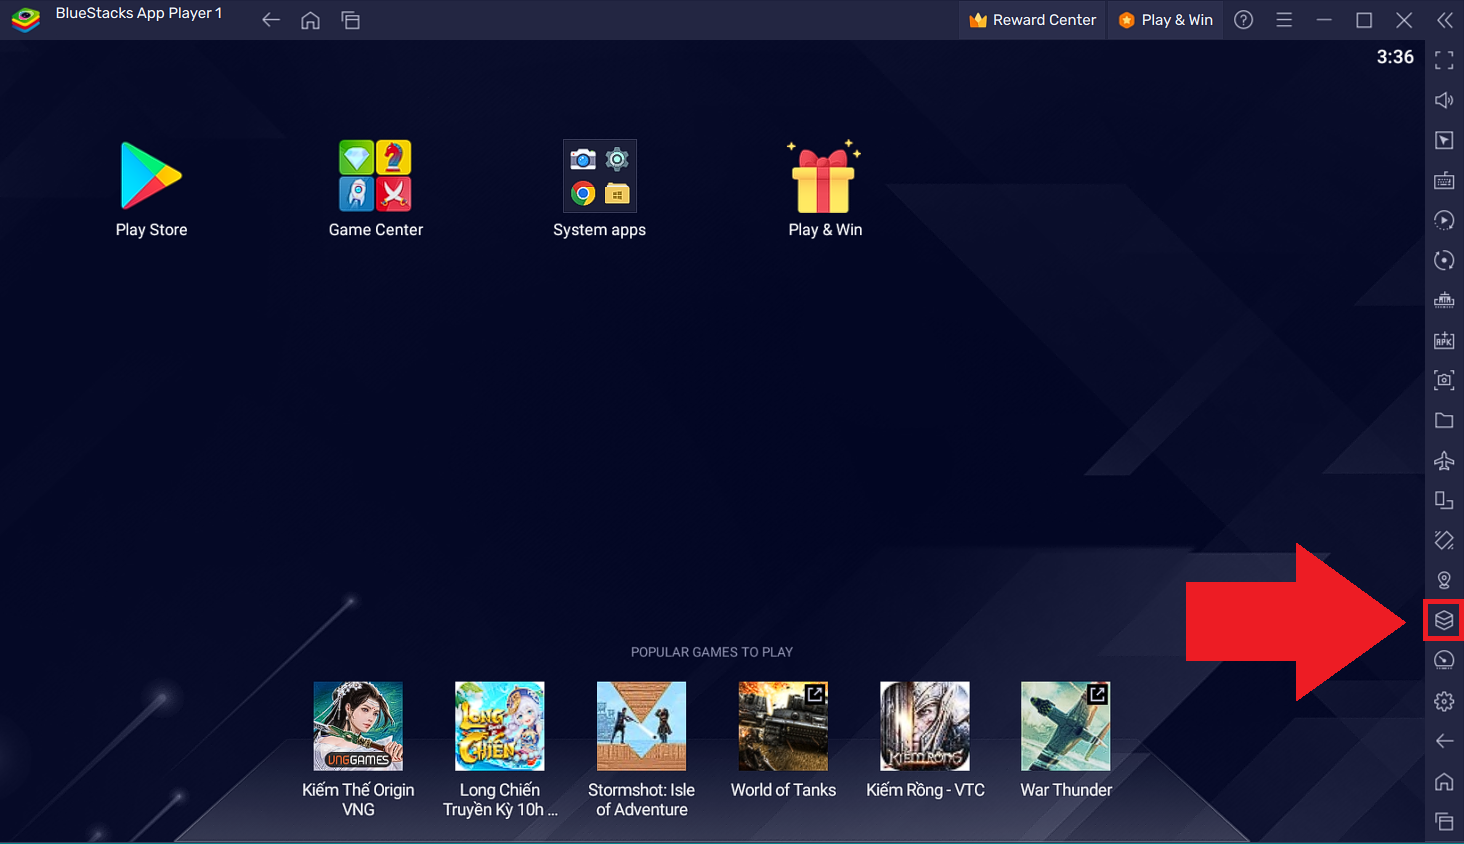Click the sync operations play icon
Viewport: 1464px width, 844px height.
coord(1444,220)
